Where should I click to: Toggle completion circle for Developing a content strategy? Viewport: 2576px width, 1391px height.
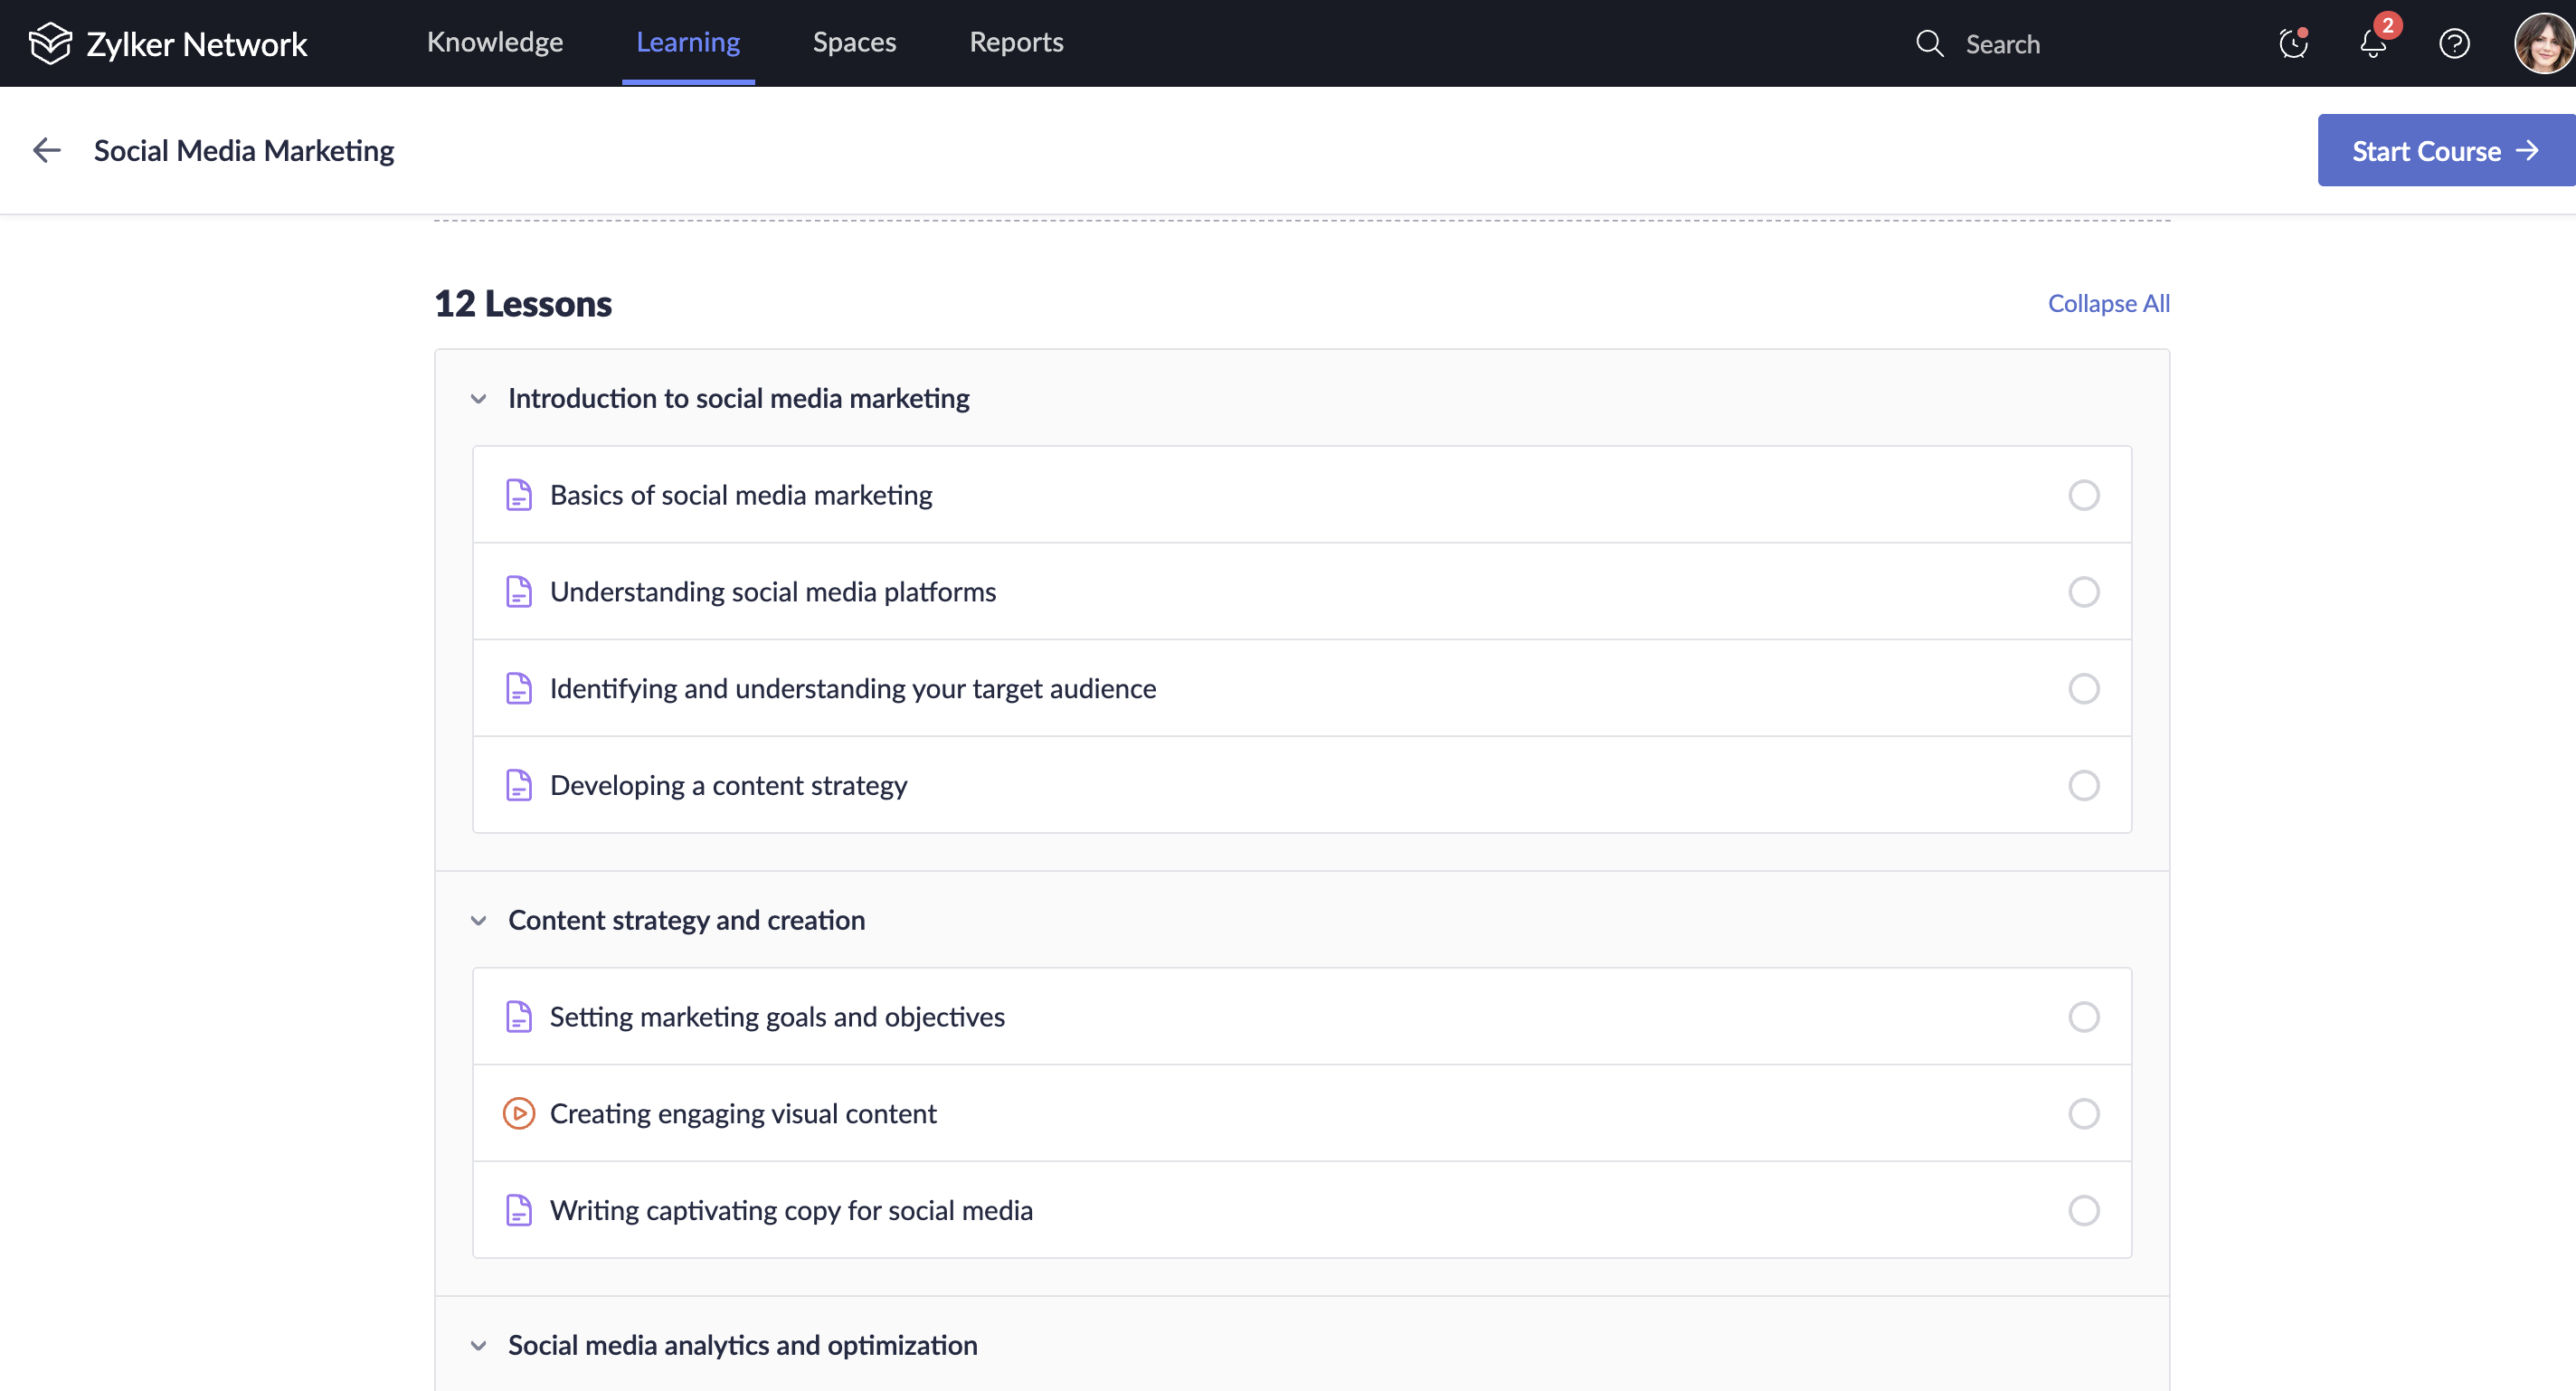pyautogui.click(x=2083, y=785)
